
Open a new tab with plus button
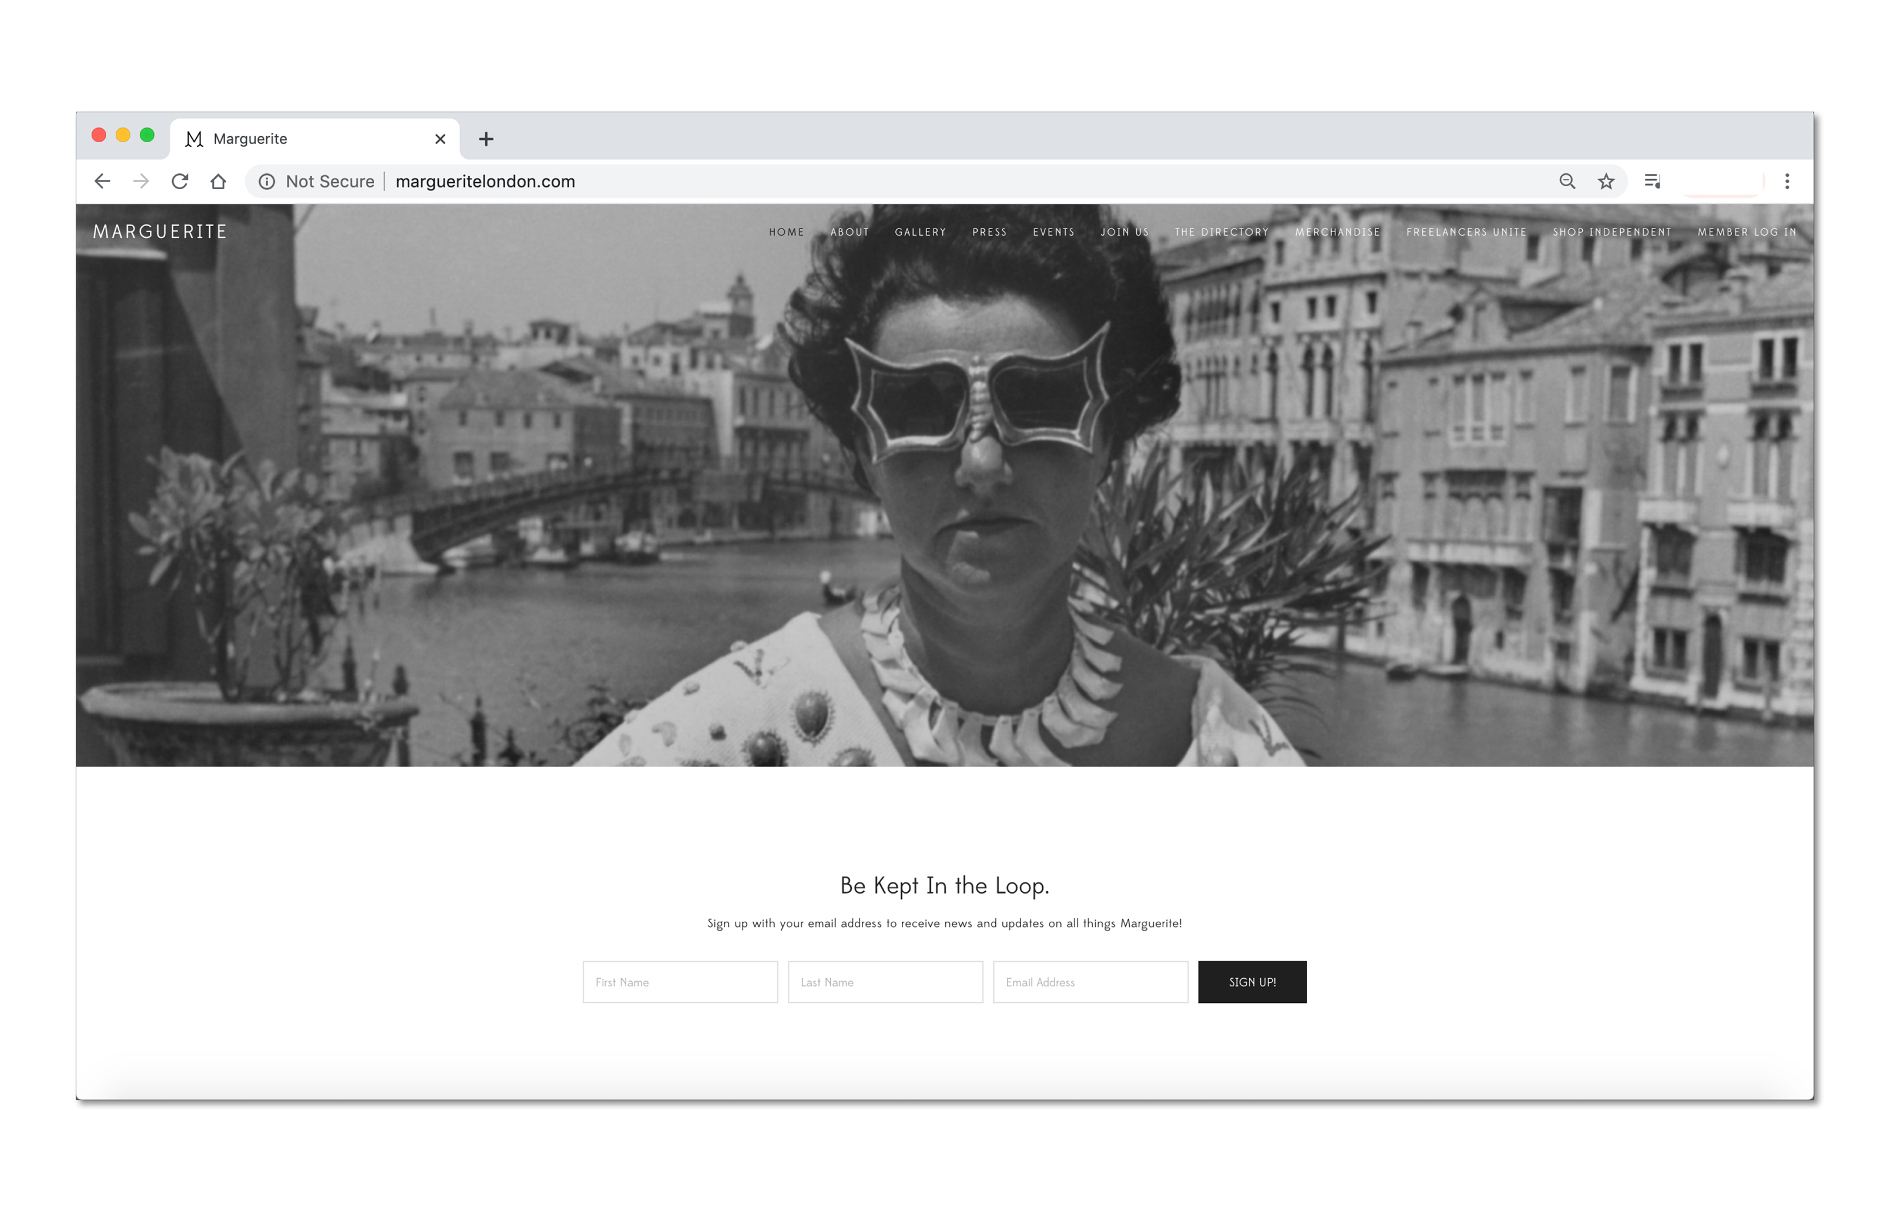(486, 139)
